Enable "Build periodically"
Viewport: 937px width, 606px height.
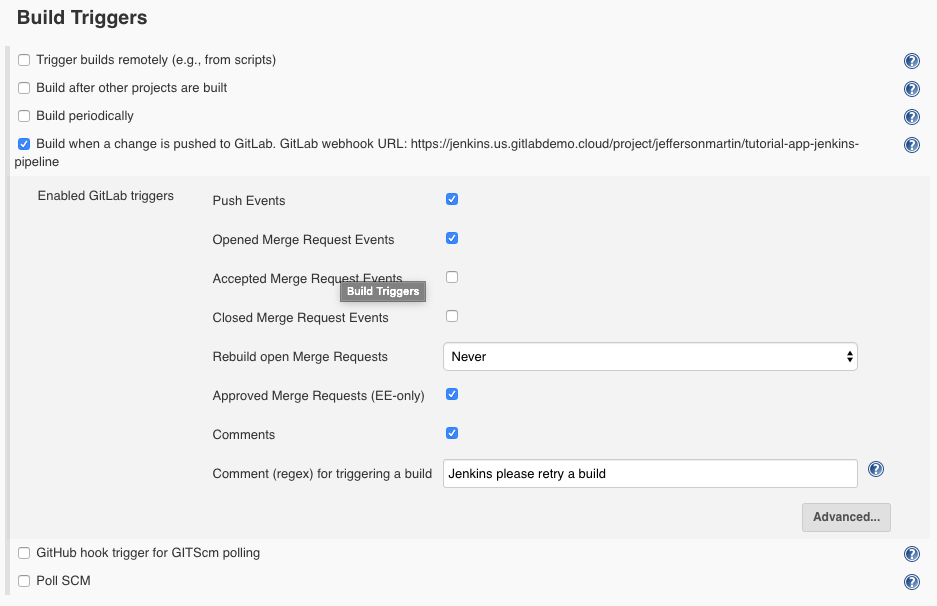click(x=24, y=116)
